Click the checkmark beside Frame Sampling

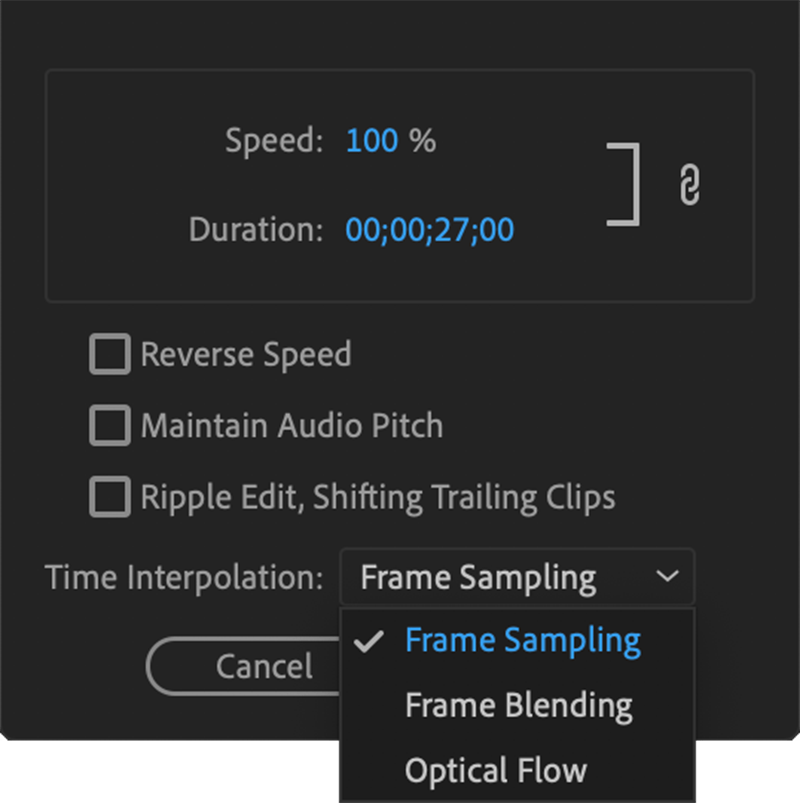point(370,639)
